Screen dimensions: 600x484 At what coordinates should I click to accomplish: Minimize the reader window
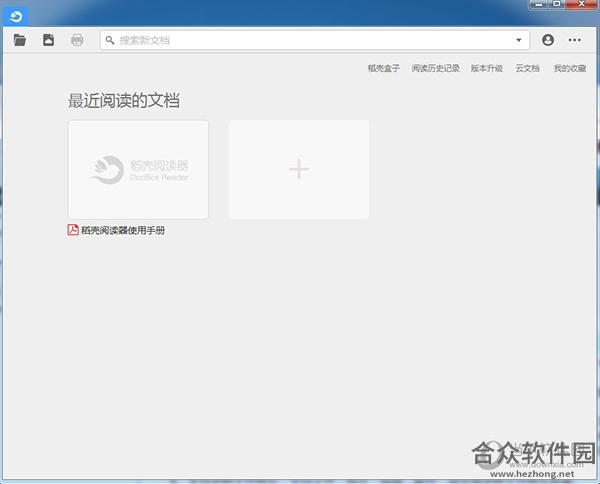539,4
